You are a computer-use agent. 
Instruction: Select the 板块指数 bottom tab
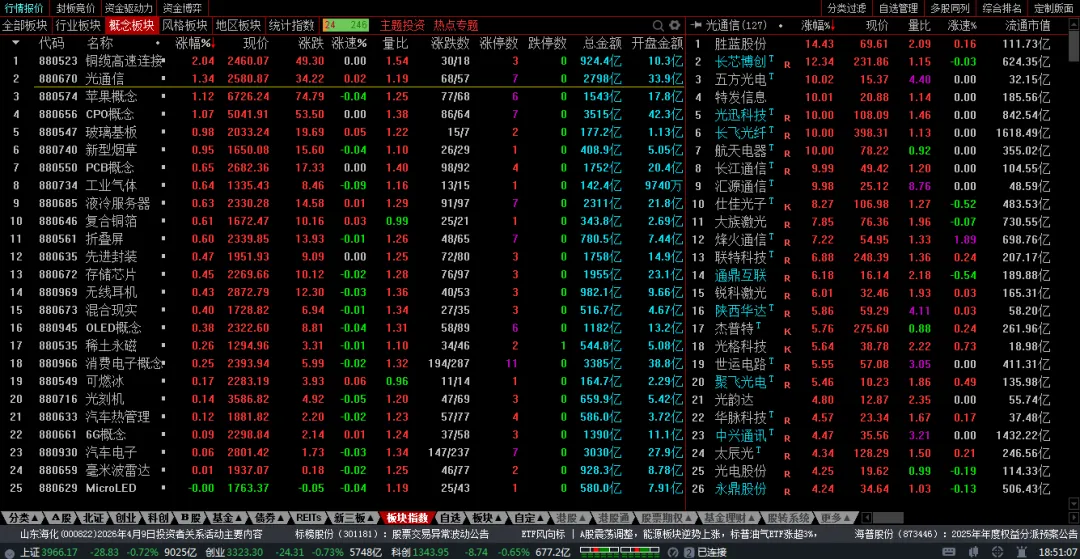click(406, 518)
